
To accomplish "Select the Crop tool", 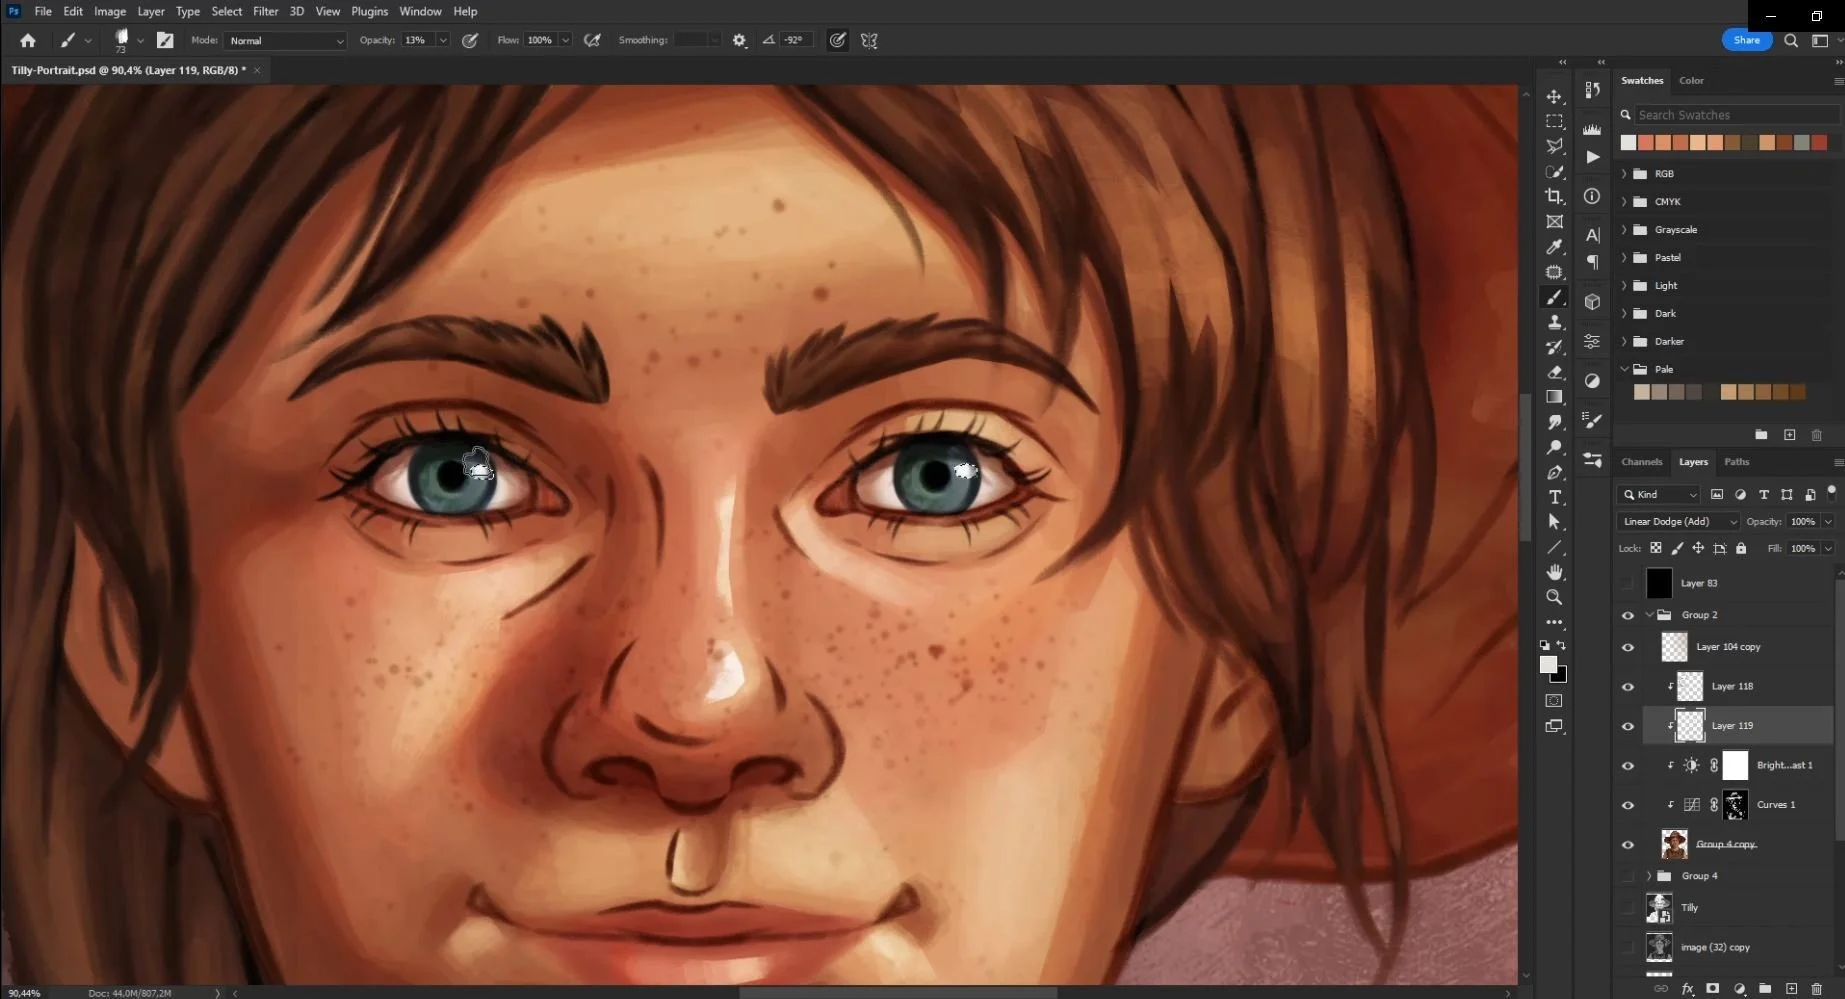I will tap(1554, 196).
